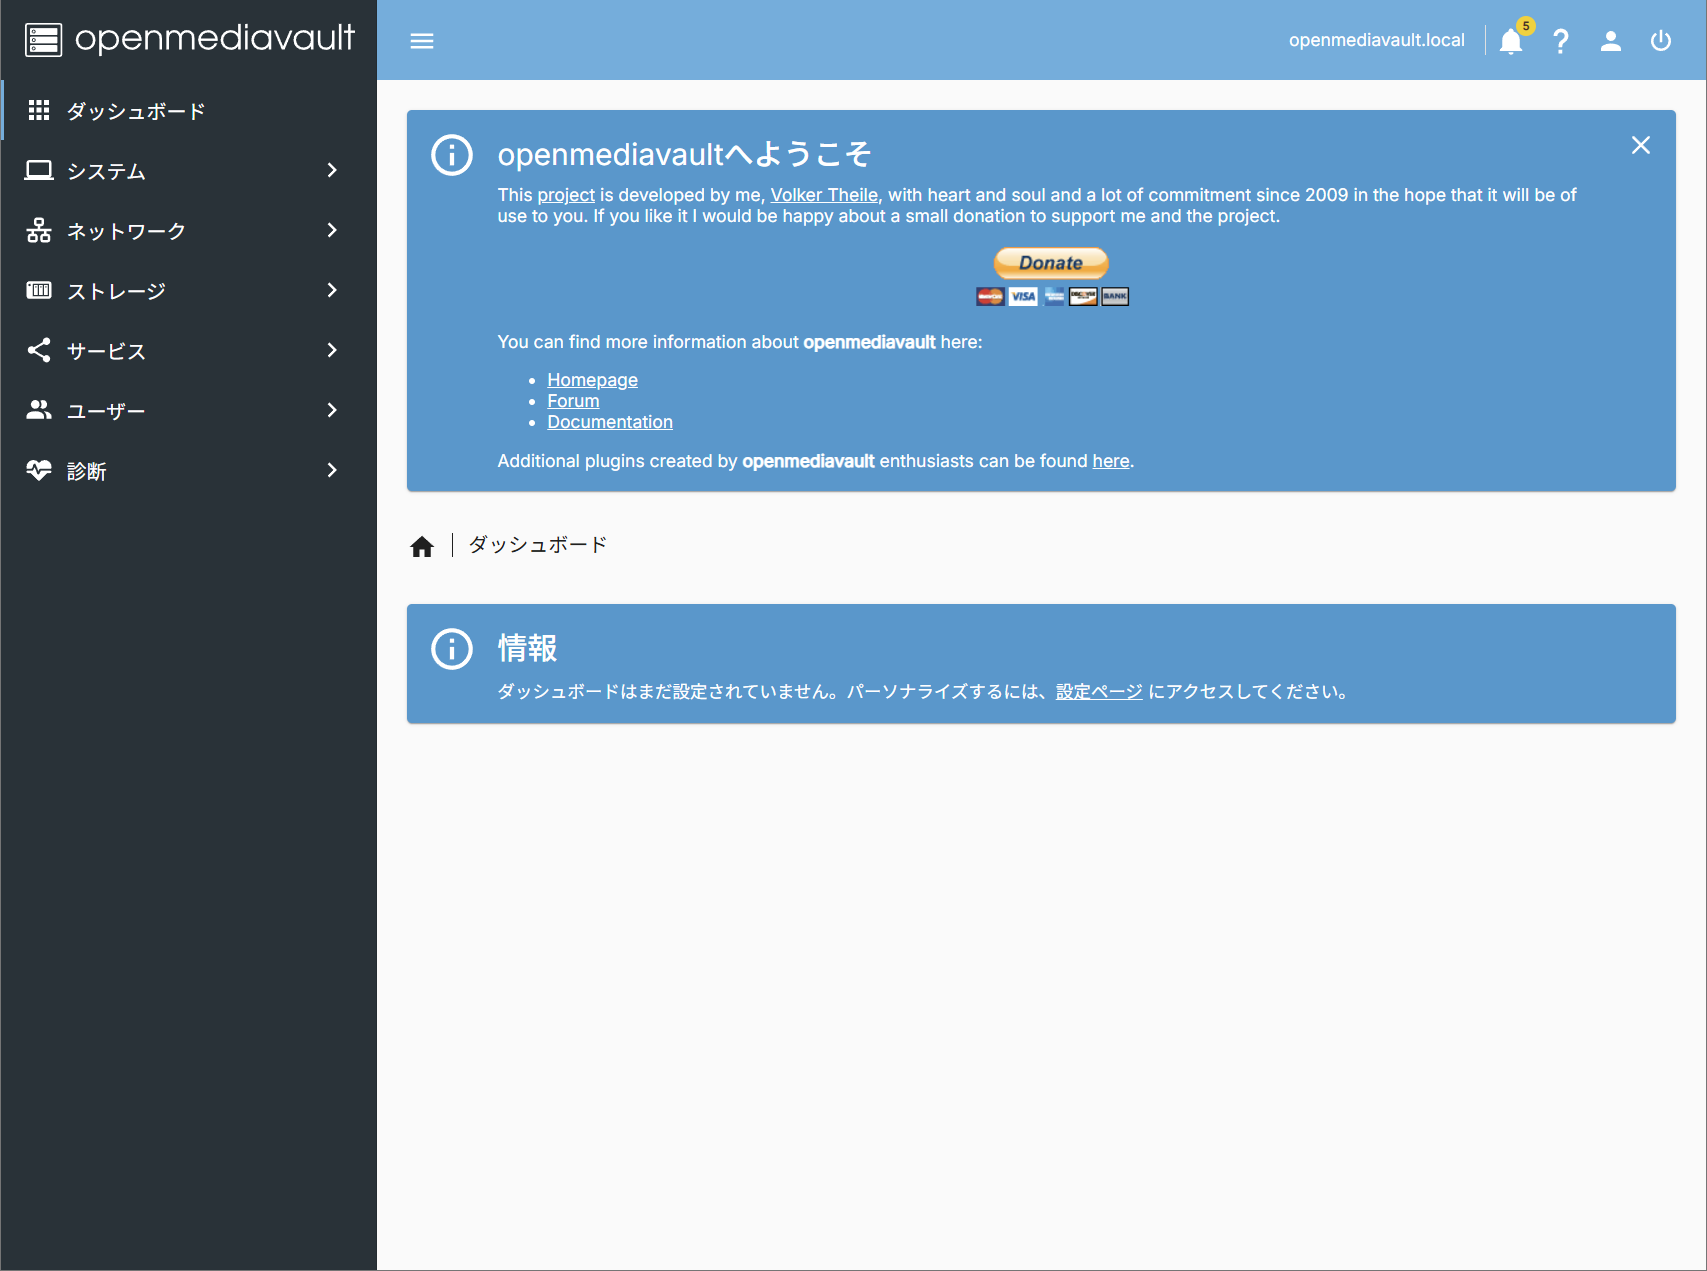Viewport: 1707px width, 1271px height.
Task: Expand ネットワーク with chevron arrow
Action: (x=332, y=230)
